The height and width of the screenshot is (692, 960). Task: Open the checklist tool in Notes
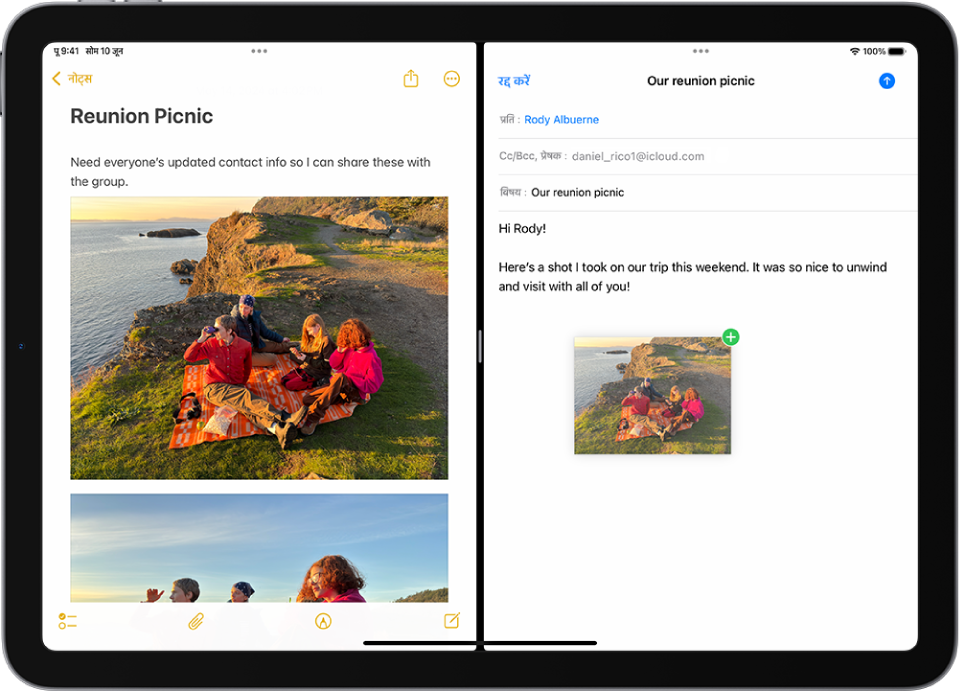click(x=67, y=621)
